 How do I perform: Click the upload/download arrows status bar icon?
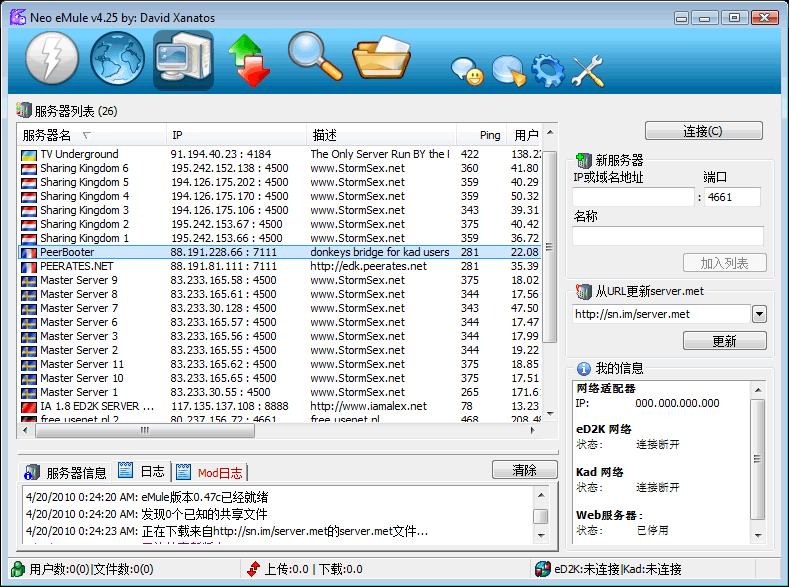click(x=254, y=569)
